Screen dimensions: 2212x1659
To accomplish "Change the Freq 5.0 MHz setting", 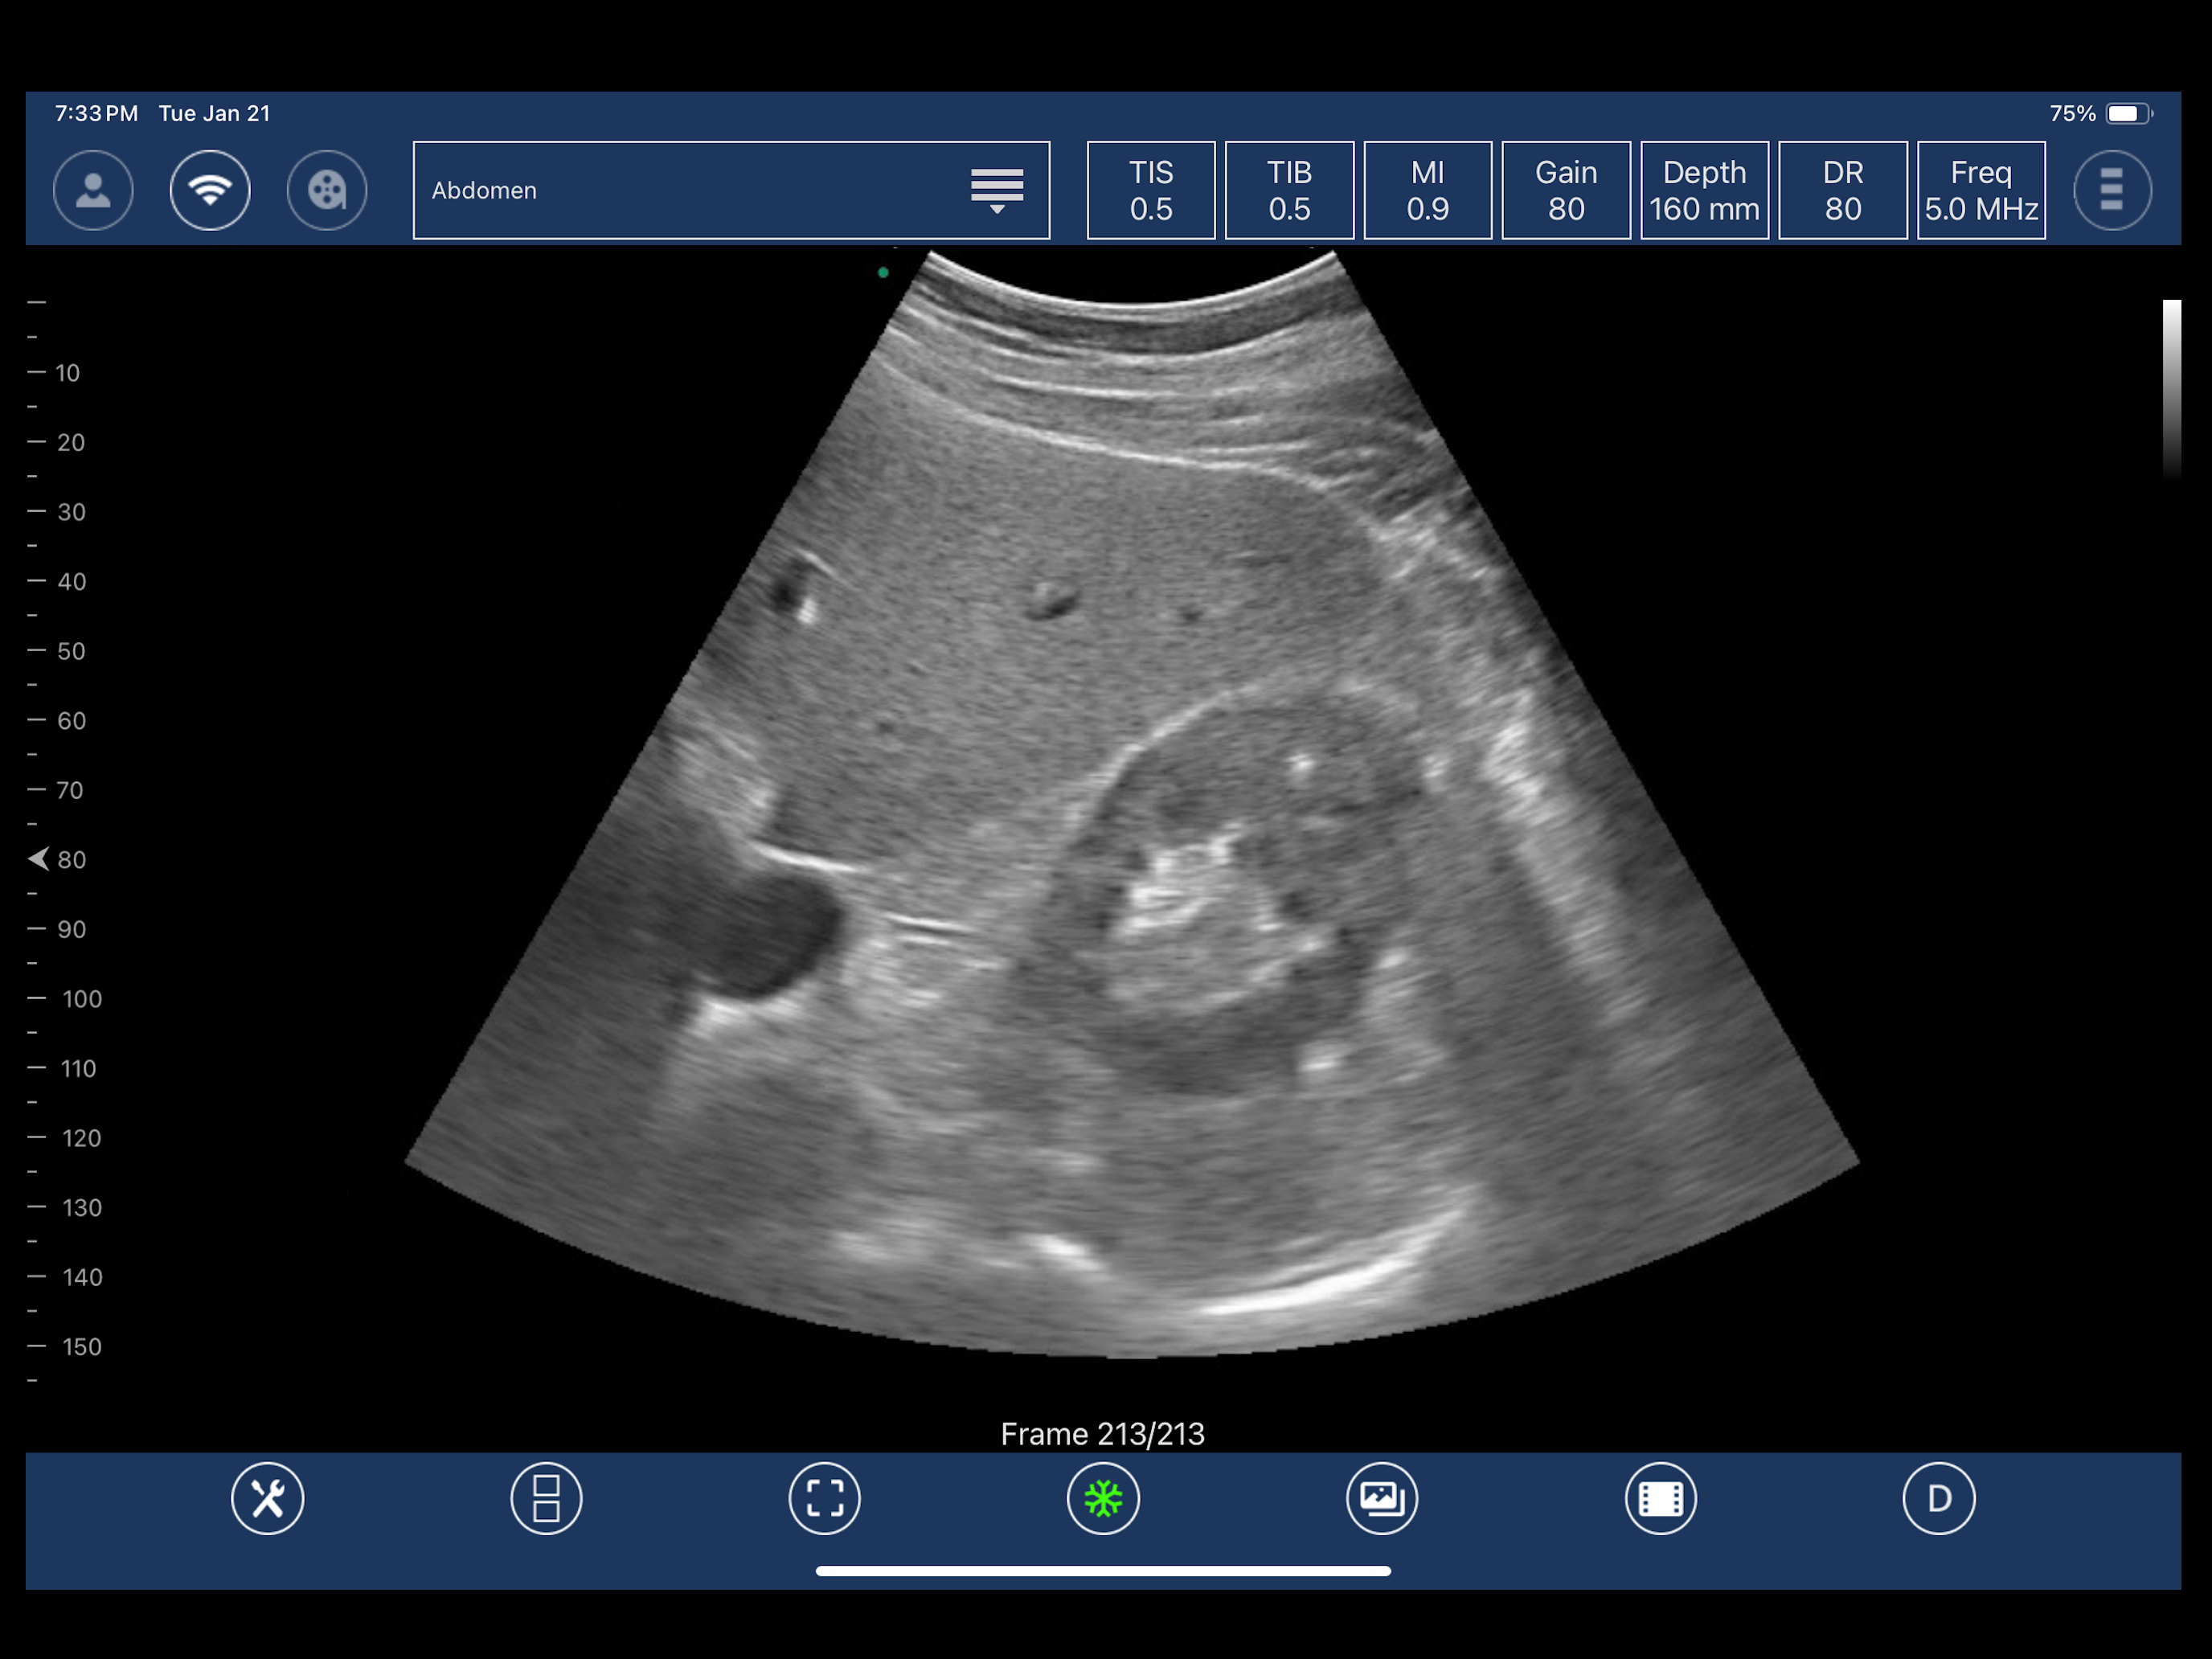I will [1981, 190].
